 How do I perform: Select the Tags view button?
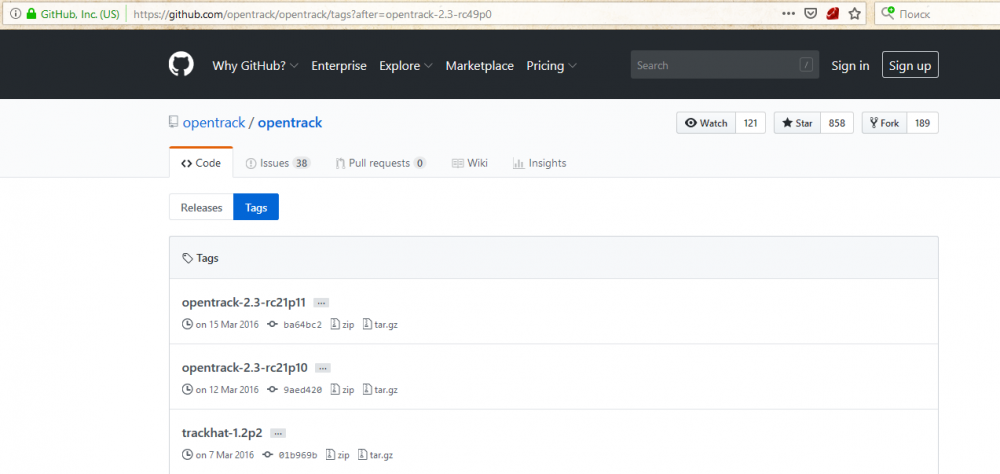click(256, 207)
